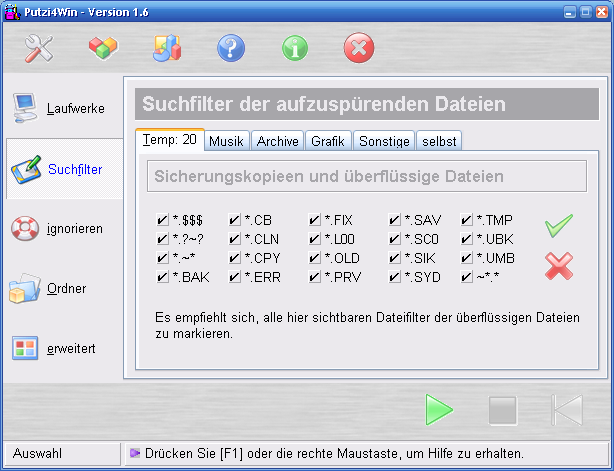Viewport: 614px width, 471px height.
Task: Select all filters with green checkmark
Action: [x=559, y=226]
